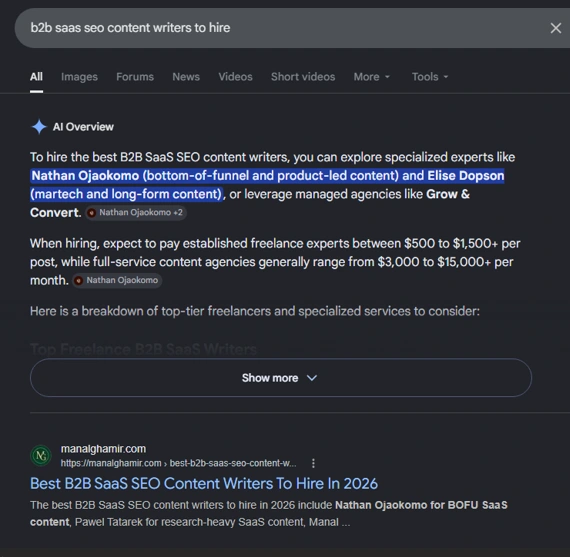Click the highlighted Nathan Ojaokomo text
570x557 pixels.
pyautogui.click(x=85, y=176)
